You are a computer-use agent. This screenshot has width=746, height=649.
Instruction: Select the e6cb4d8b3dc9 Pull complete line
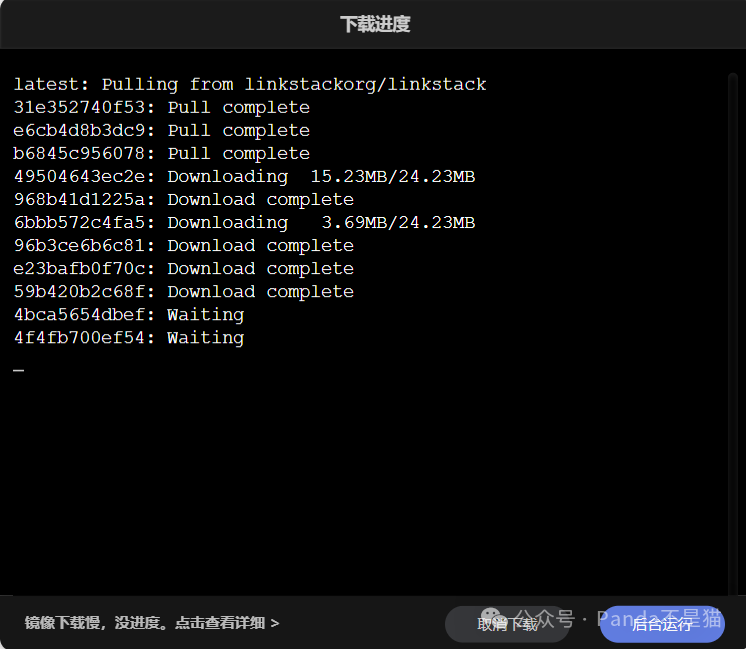[x=161, y=130]
